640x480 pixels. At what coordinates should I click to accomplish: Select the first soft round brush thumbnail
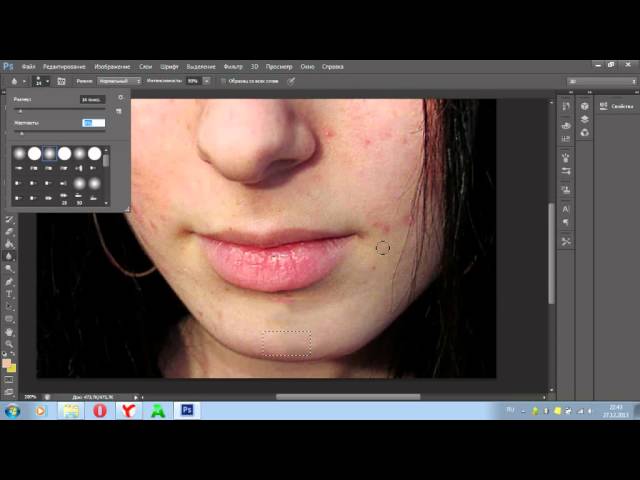point(19,154)
